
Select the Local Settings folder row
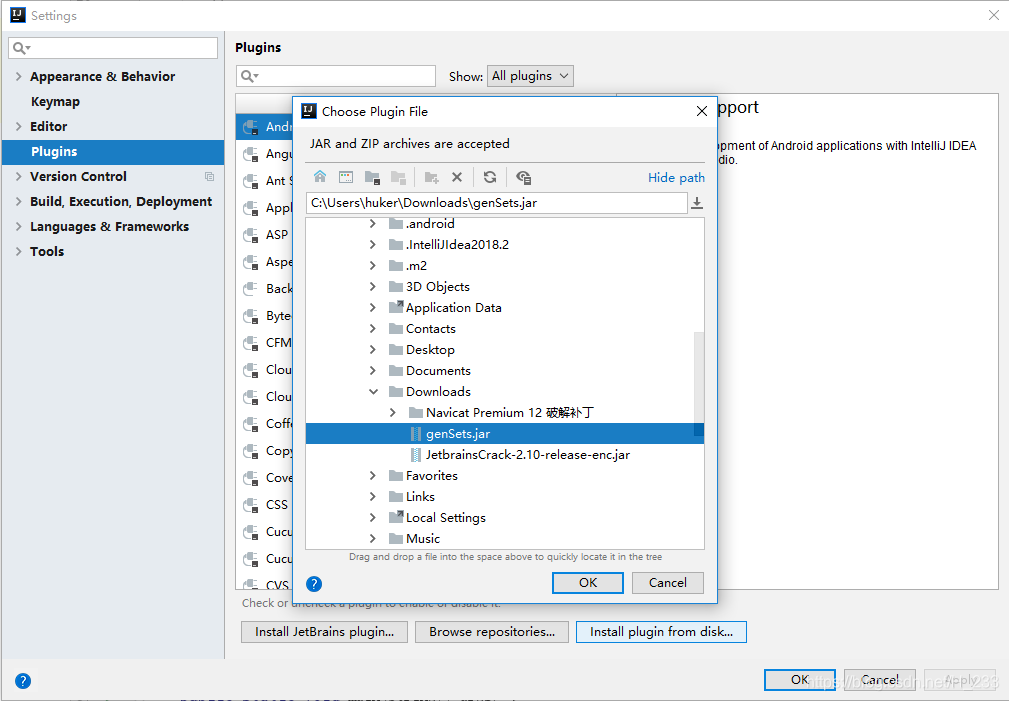click(504, 518)
